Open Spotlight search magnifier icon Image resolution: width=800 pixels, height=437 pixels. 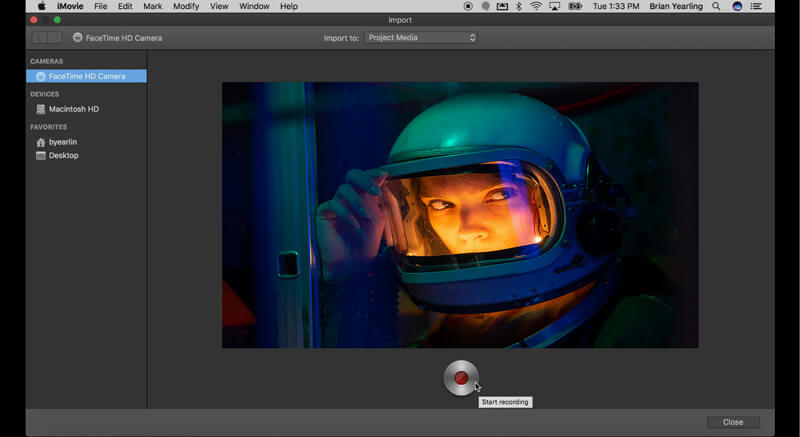[x=716, y=6]
